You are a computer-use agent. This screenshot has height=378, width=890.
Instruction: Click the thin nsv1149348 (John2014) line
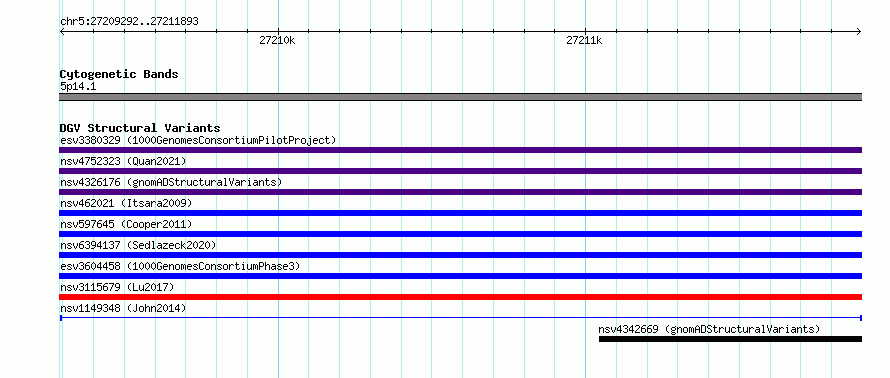[460, 318]
